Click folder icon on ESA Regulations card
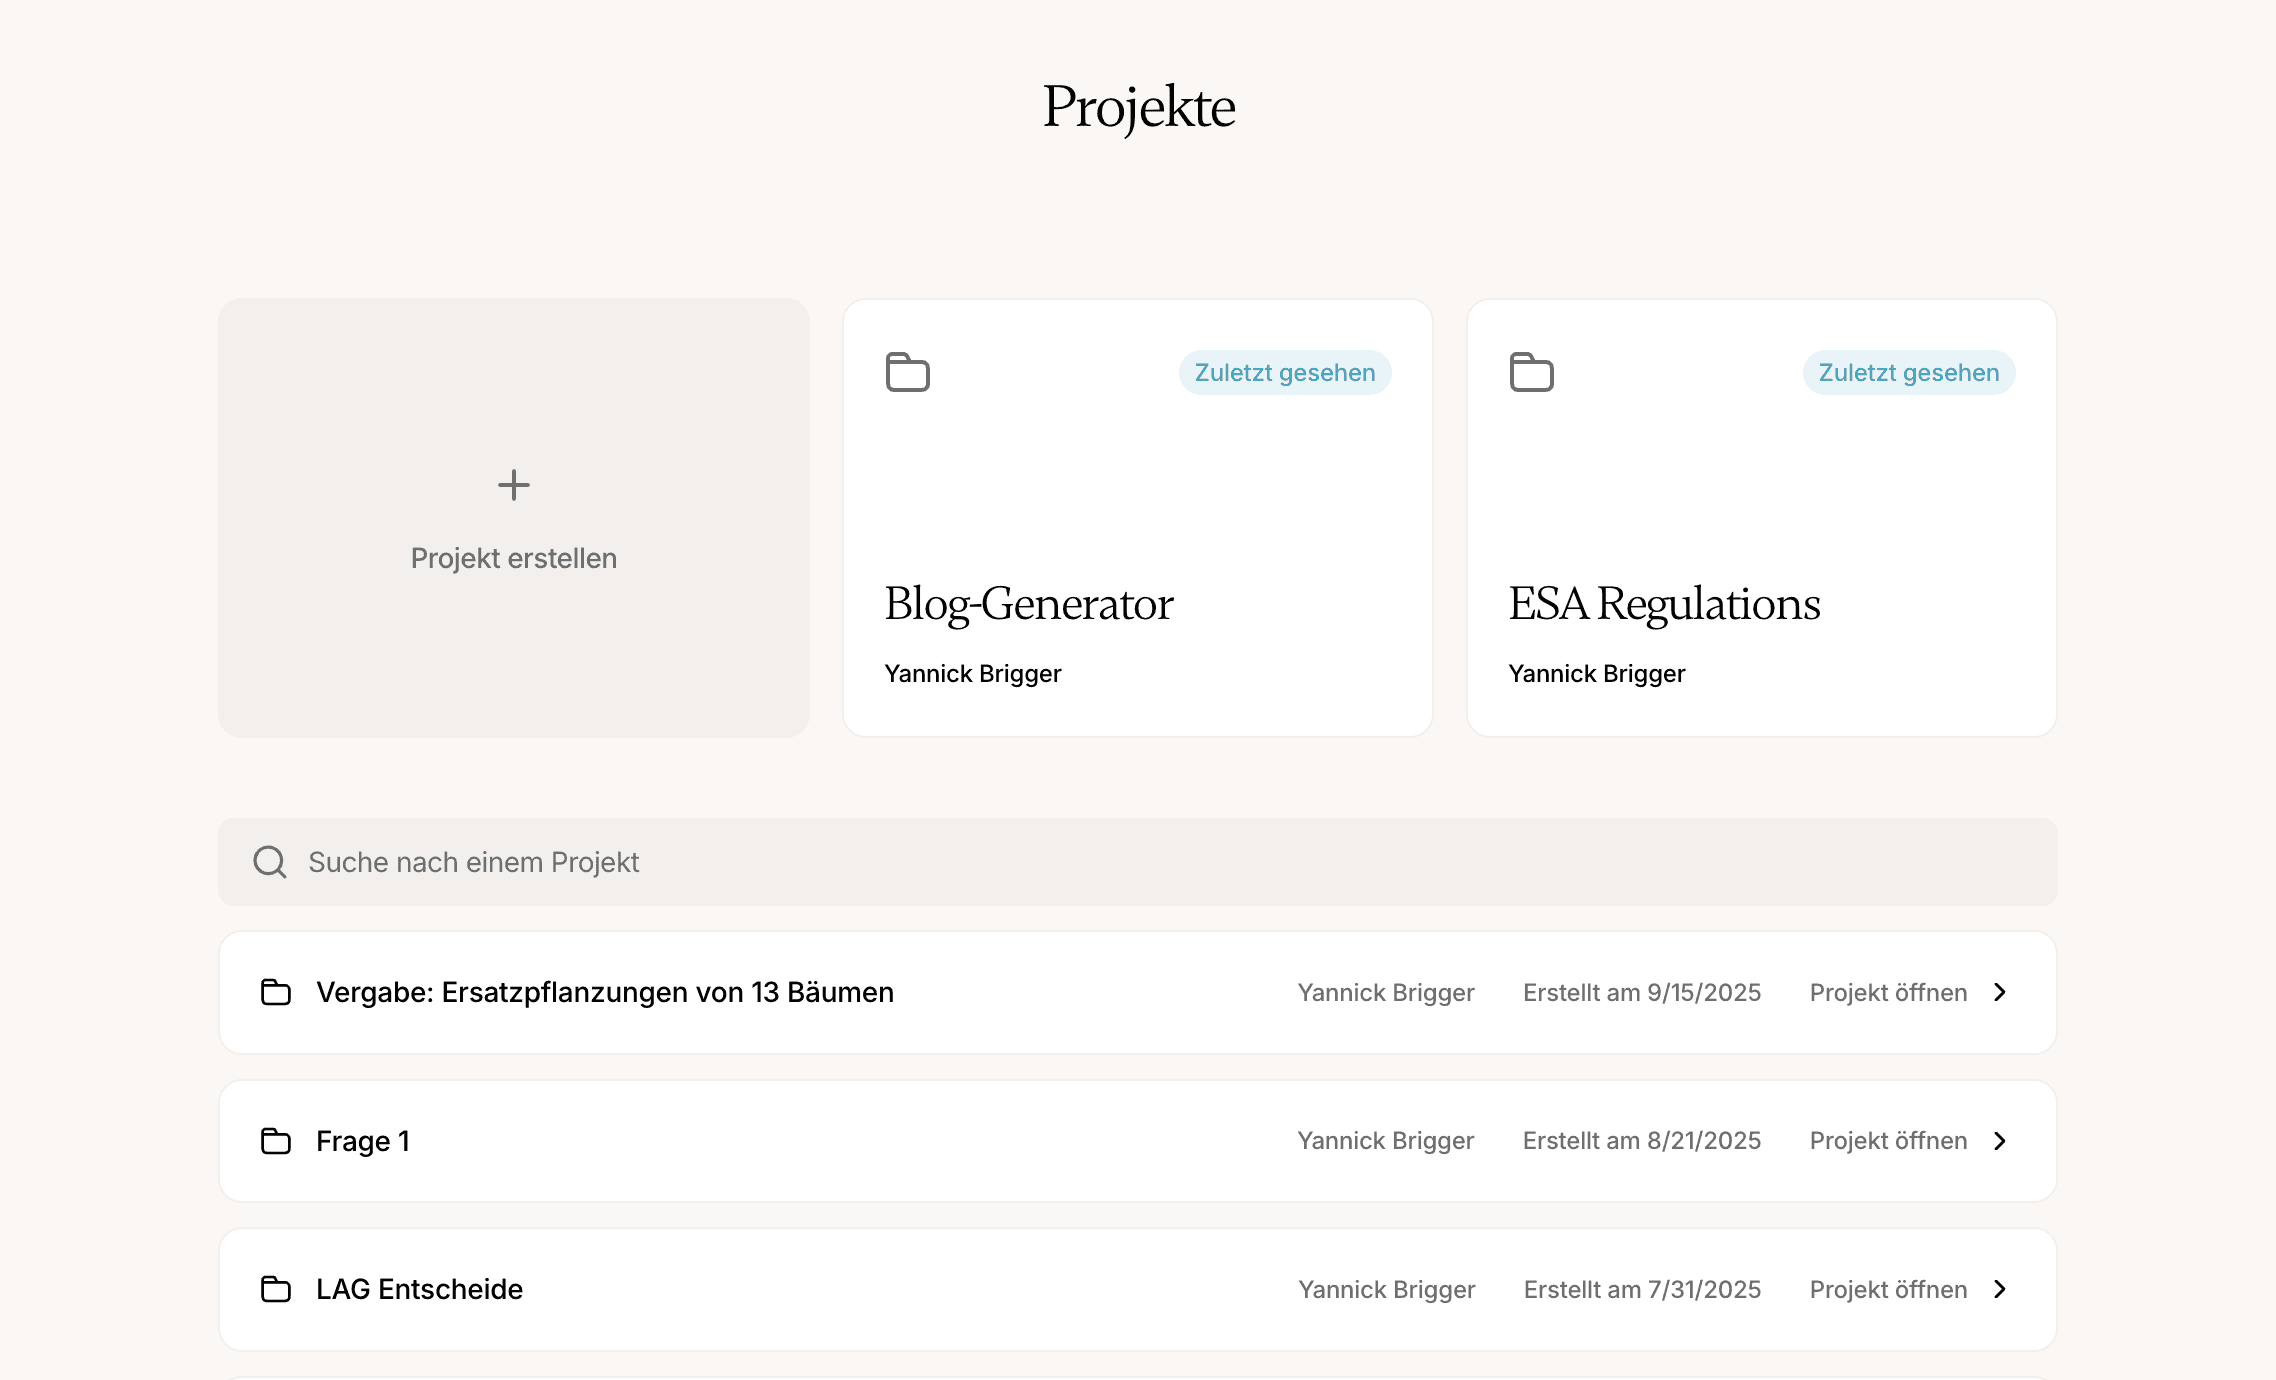Screen dimensions: 2276x1380 point(1531,372)
